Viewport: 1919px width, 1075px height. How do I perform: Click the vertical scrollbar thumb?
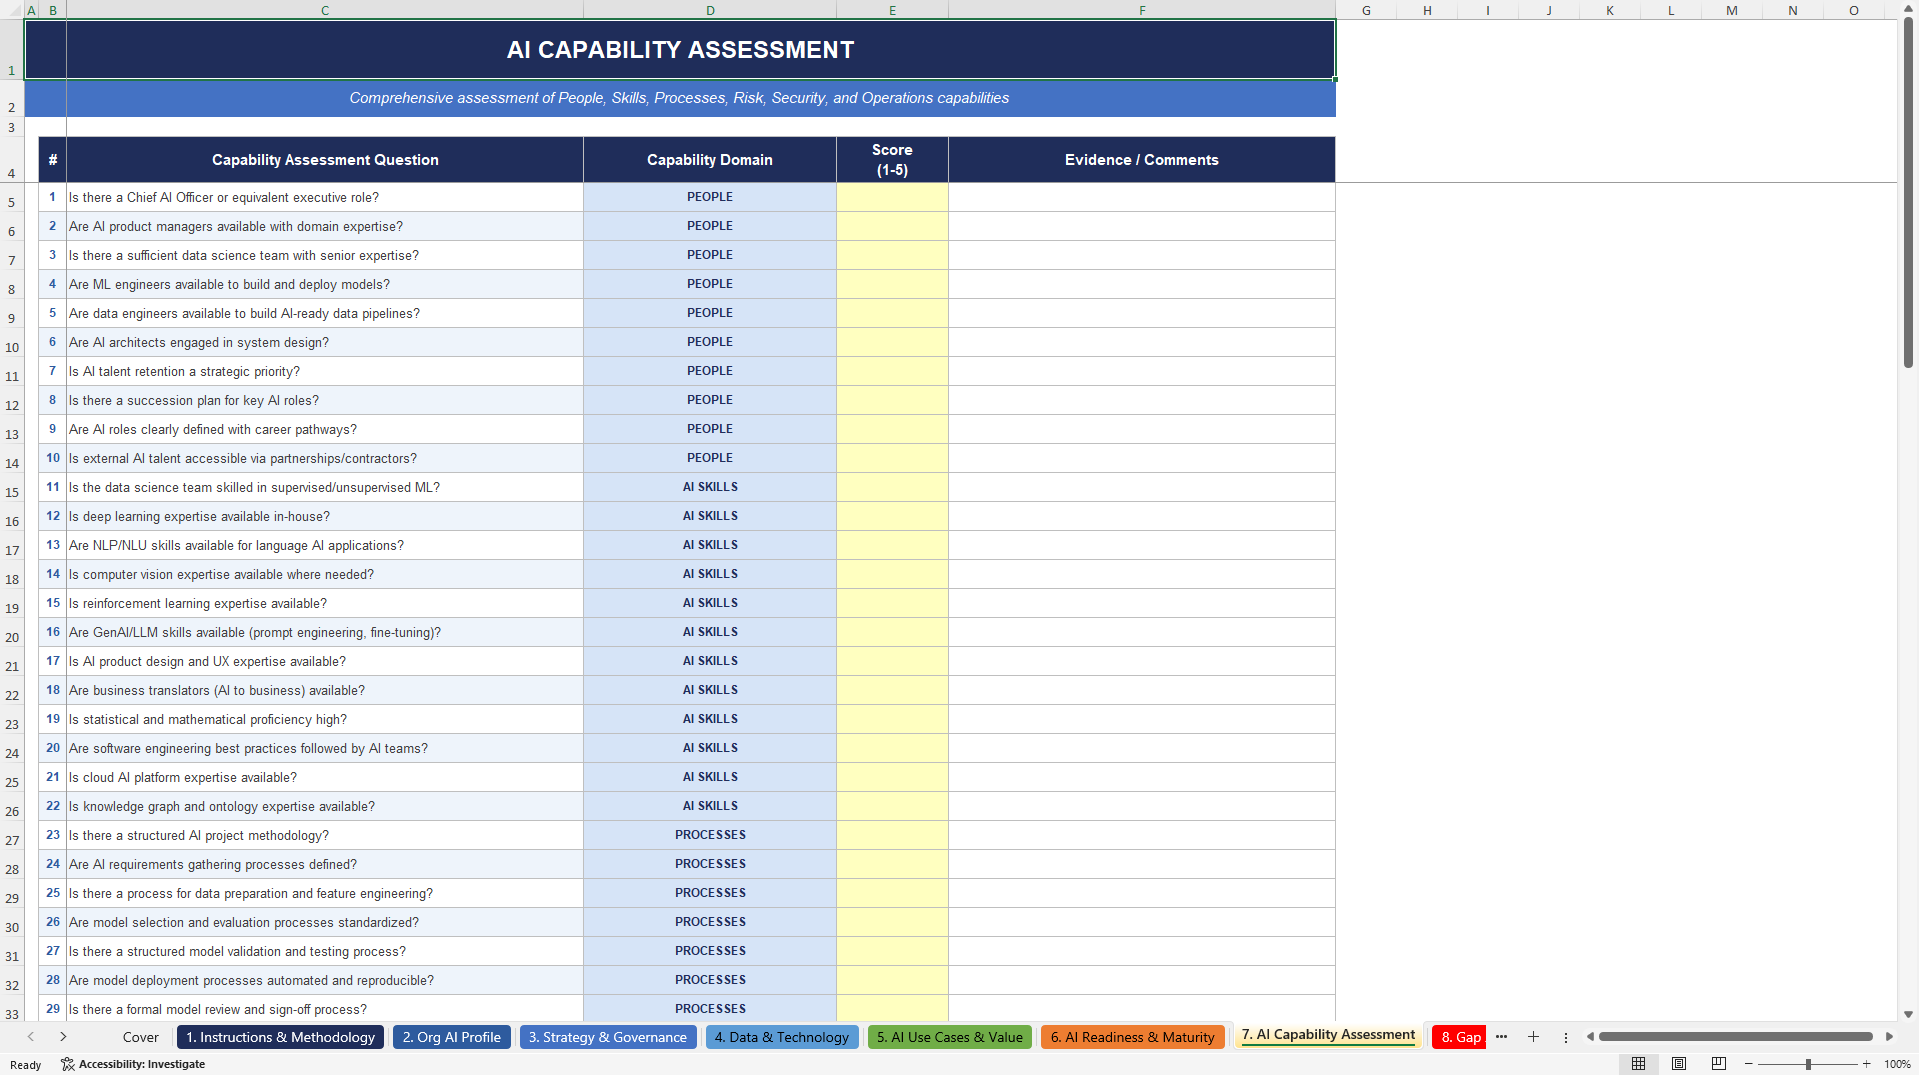1908,193
